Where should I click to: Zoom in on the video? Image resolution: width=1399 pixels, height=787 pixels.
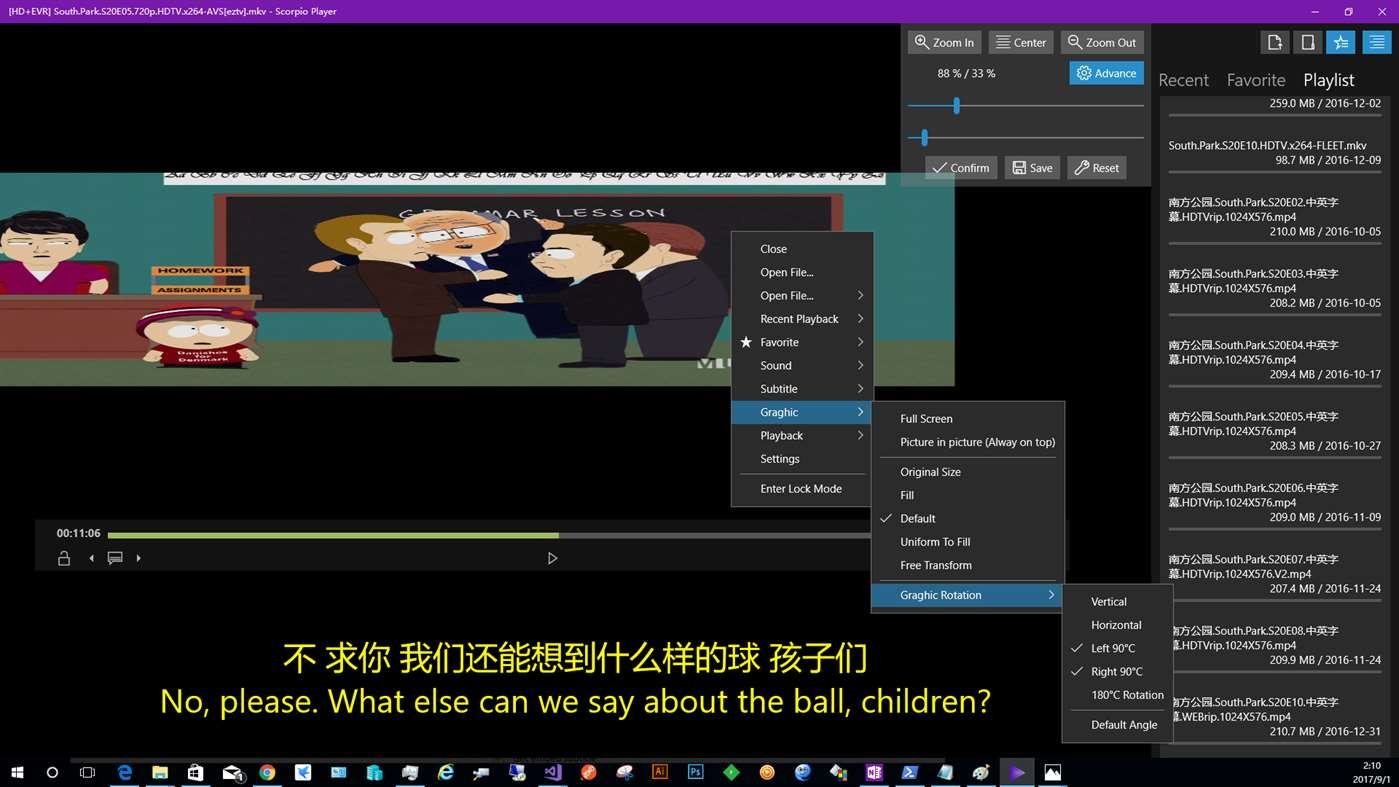pos(944,42)
